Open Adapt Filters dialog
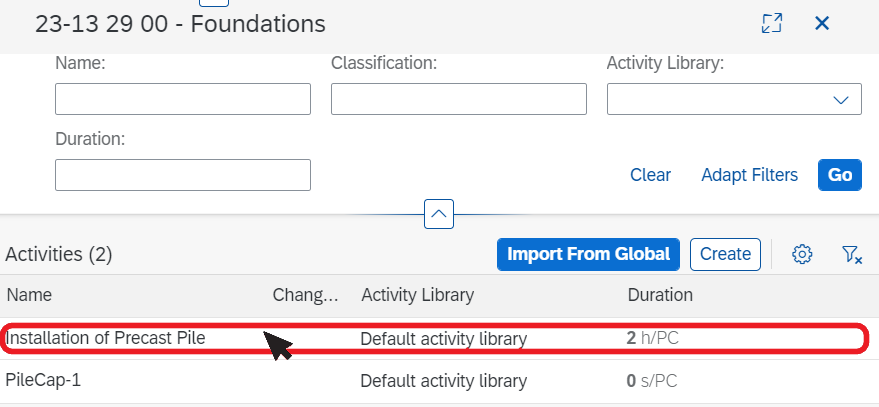This screenshot has width=879, height=407. (750, 175)
